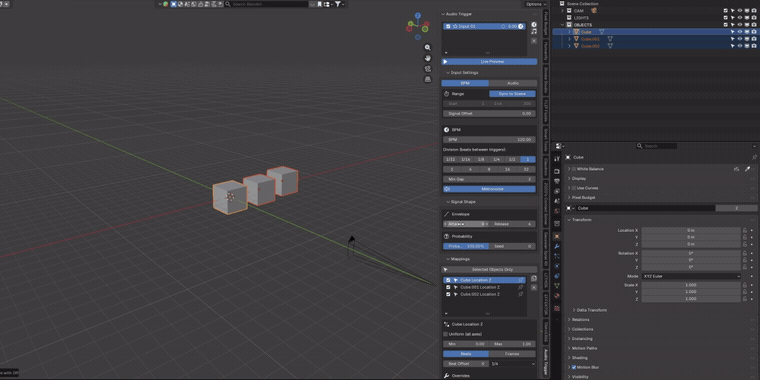The width and height of the screenshot is (760, 380).
Task: Expand Cube.002 in the outliner
Action: 570,46
